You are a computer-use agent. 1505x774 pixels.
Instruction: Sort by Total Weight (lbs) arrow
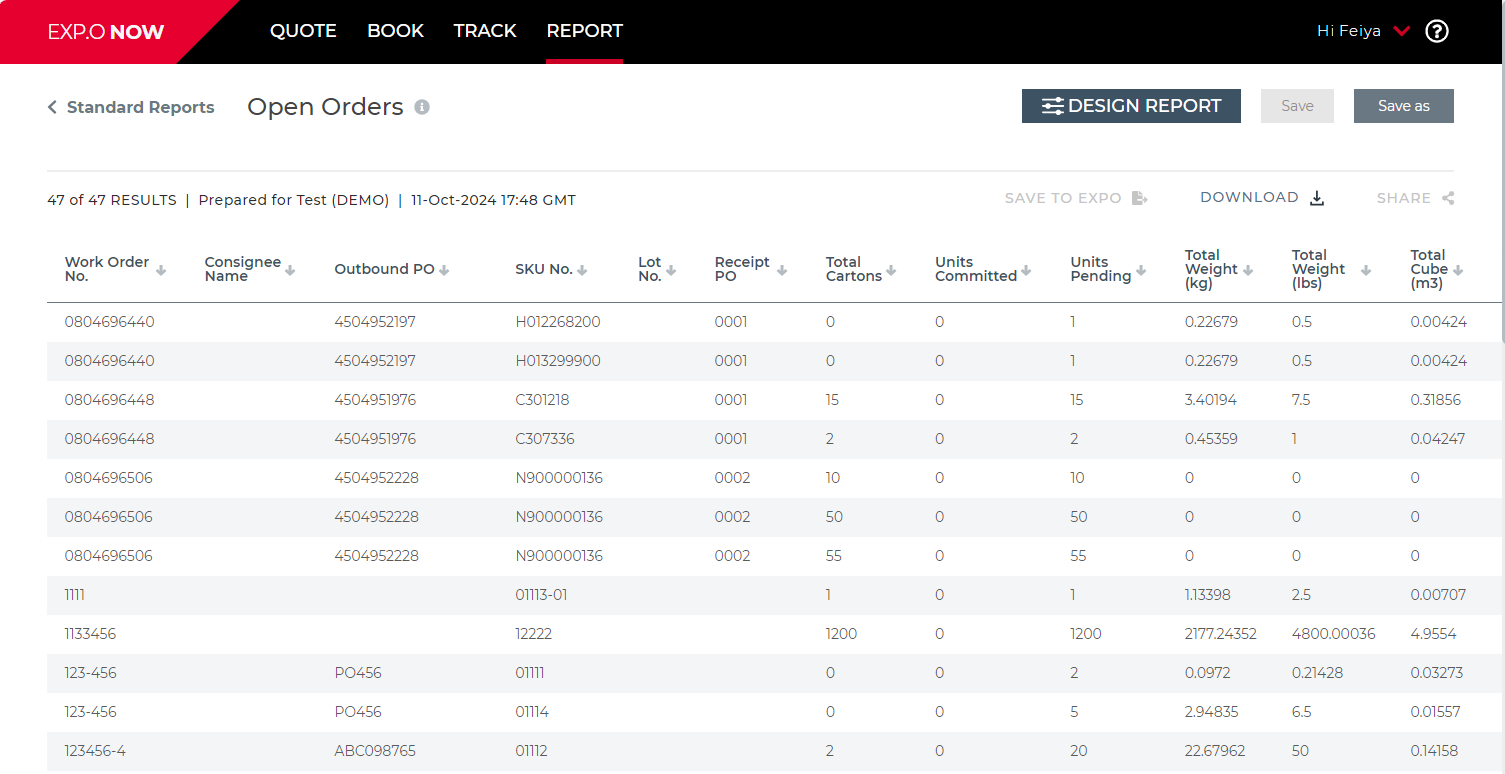[1366, 270]
